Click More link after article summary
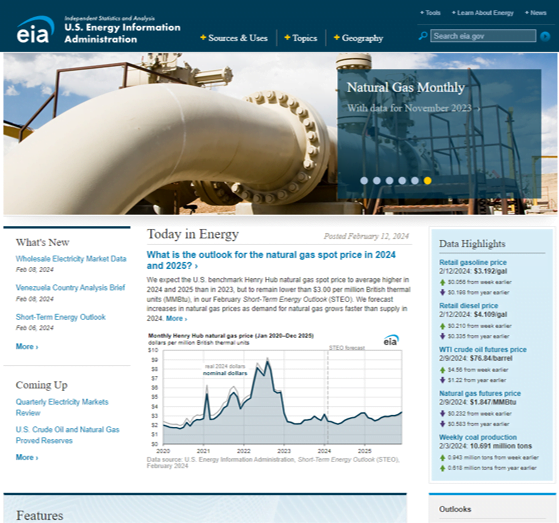559x523 pixels. click(176, 318)
